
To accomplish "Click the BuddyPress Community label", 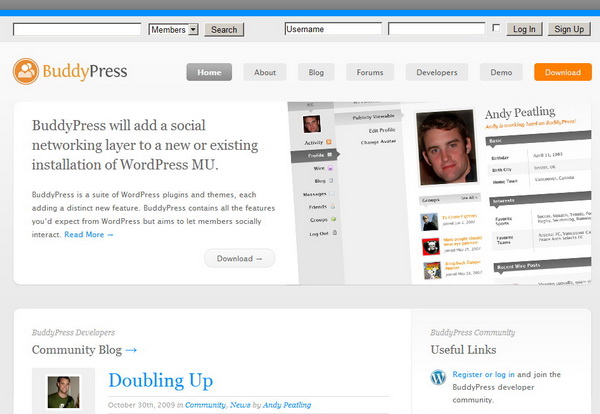I will click(473, 333).
